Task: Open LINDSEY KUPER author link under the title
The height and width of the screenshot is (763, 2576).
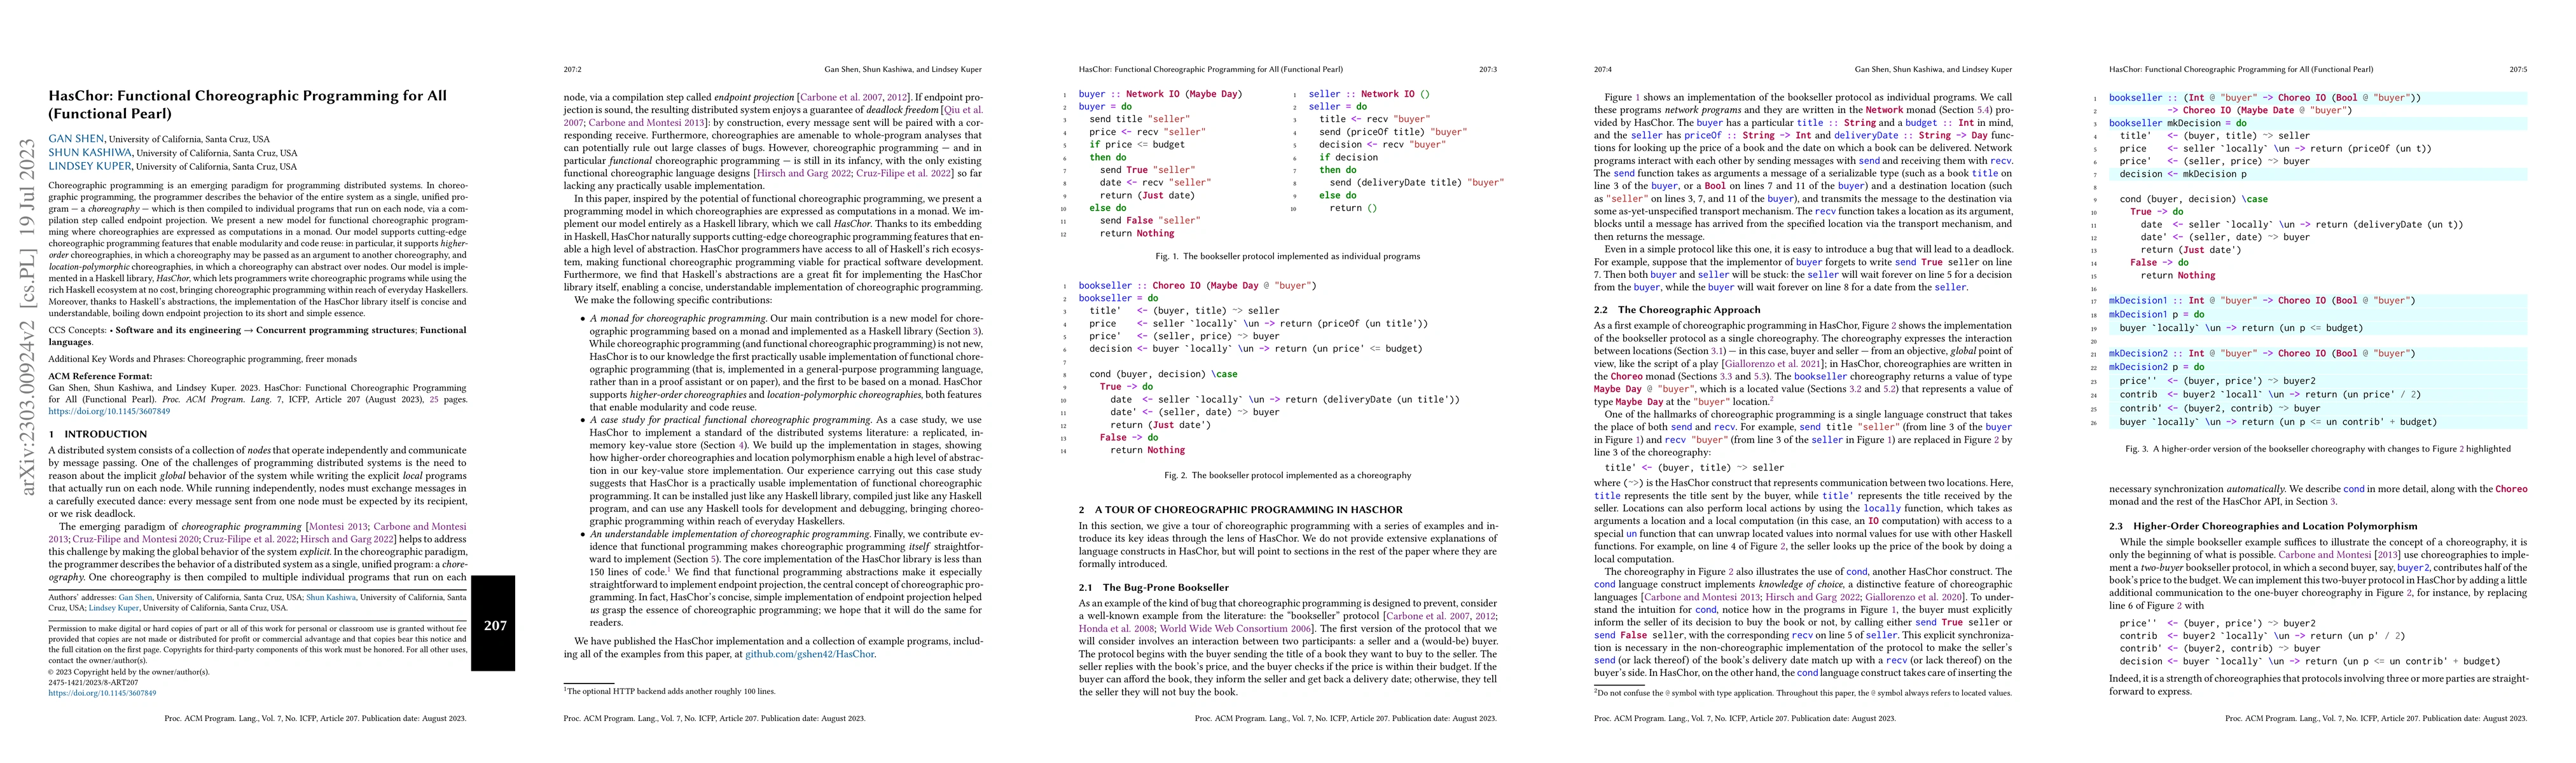Action: (x=91, y=167)
